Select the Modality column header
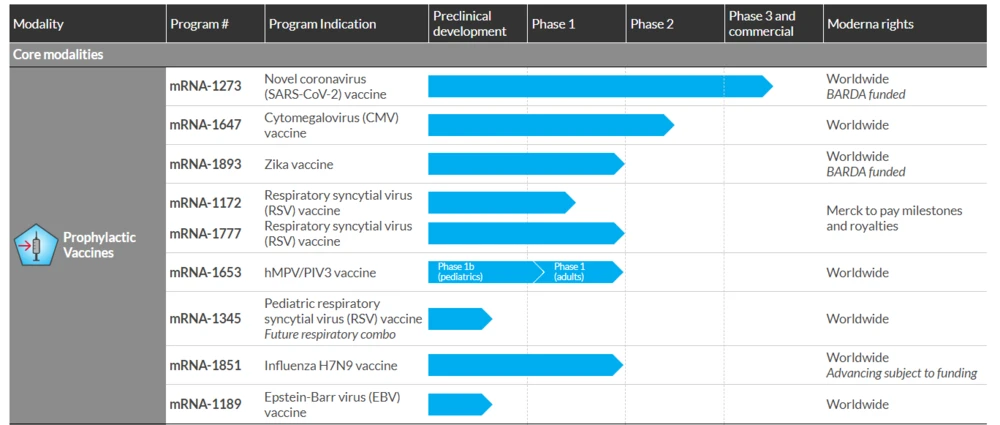Screen dimensions: 1000x425 pos(39,24)
